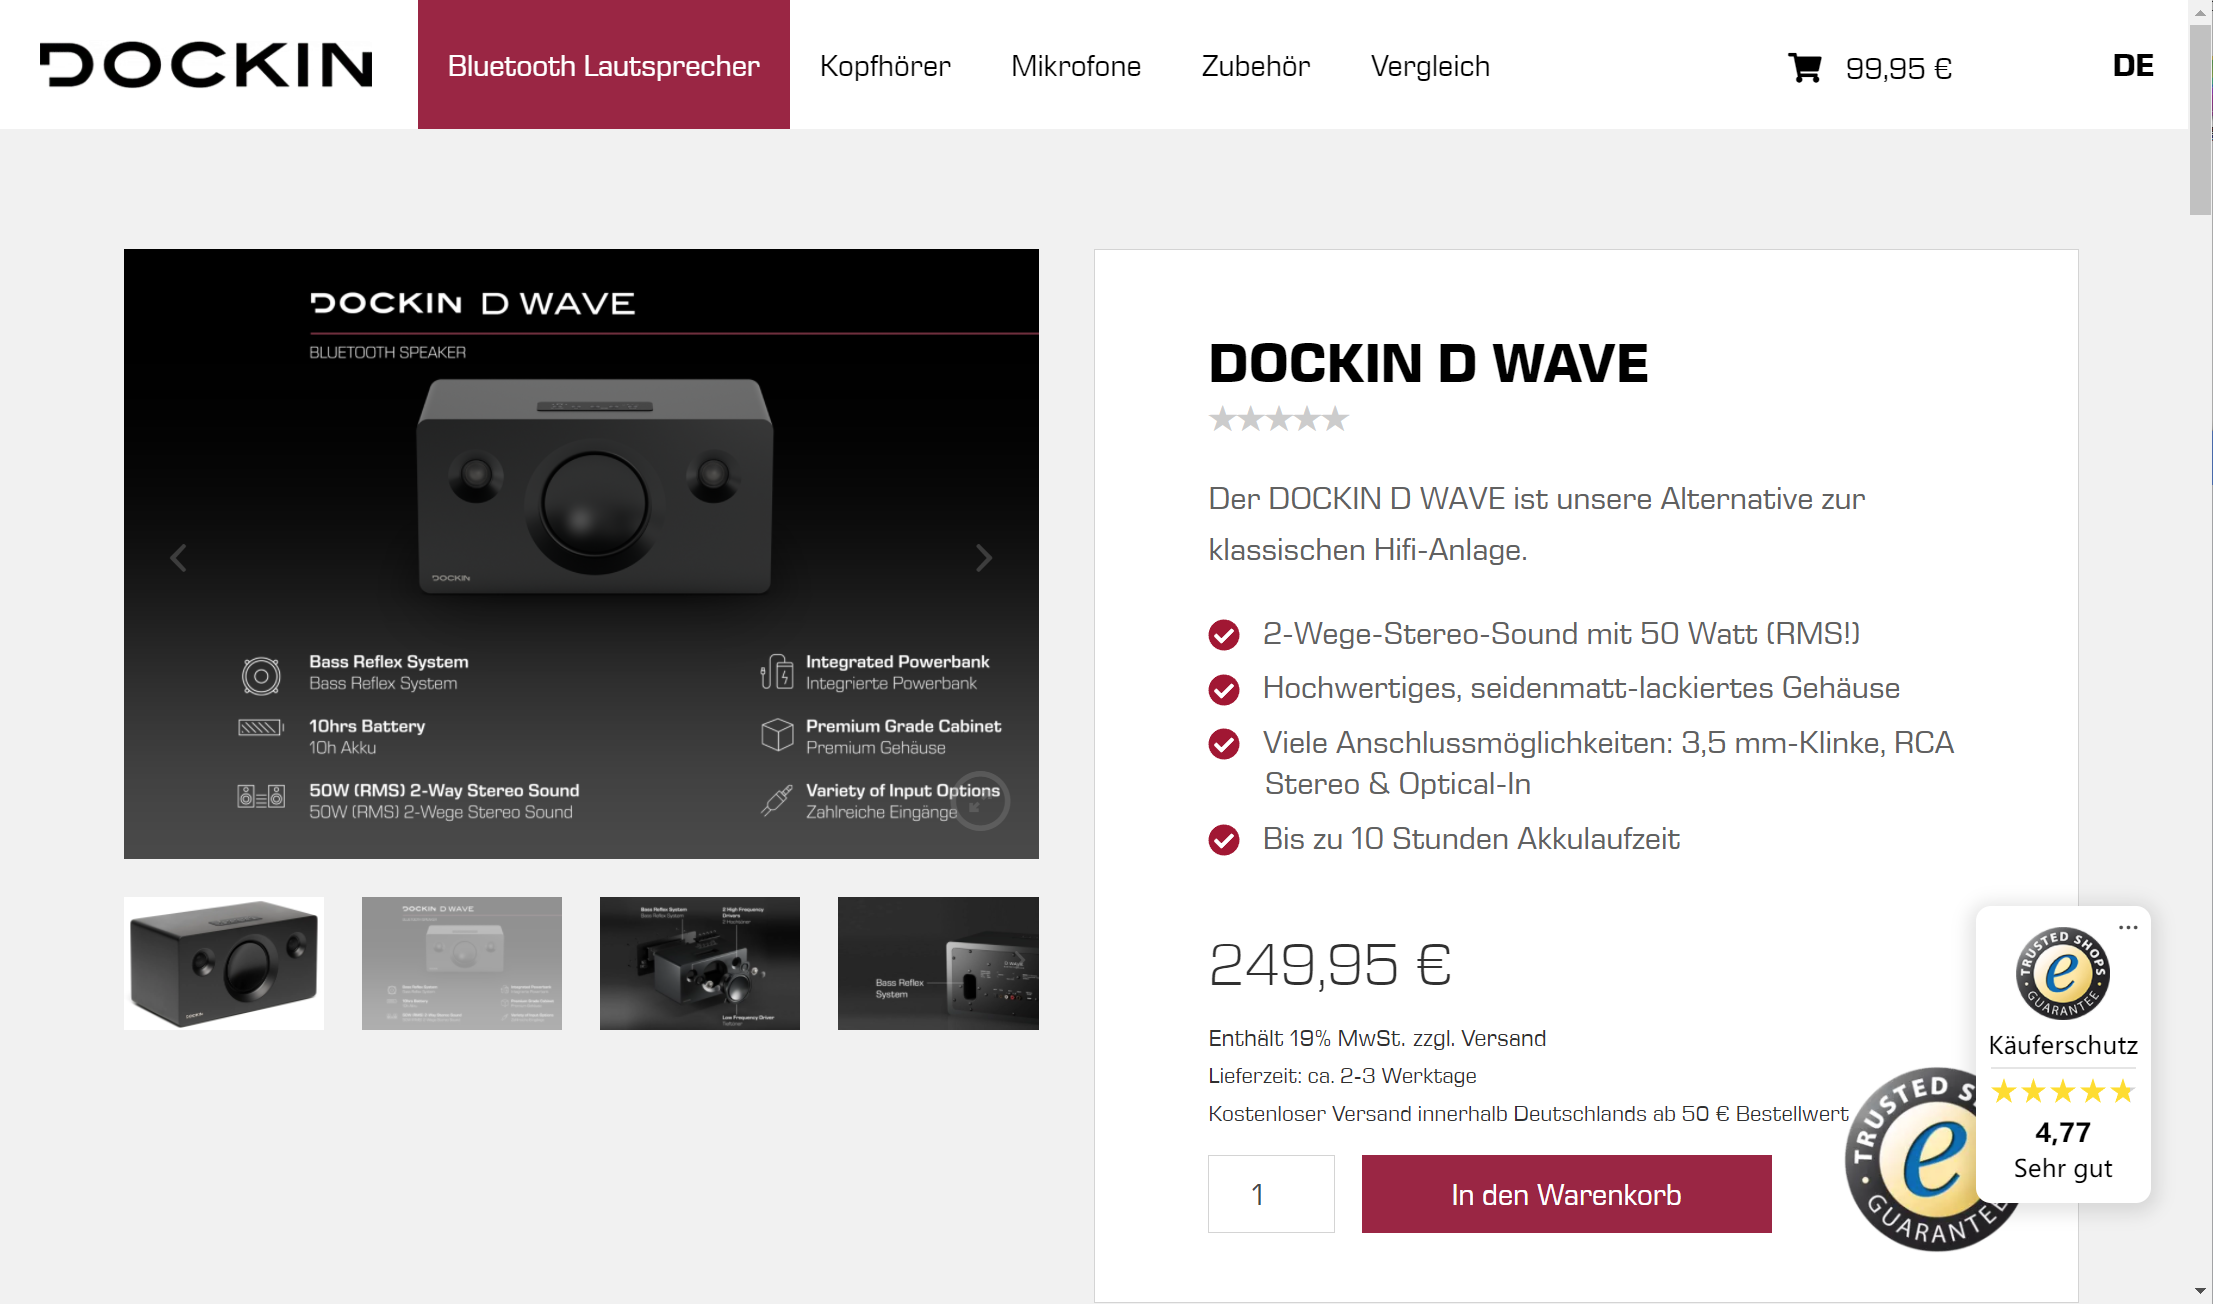This screenshot has height=1304, width=2213.
Task: Click the Trusted Shops Käuferschutz seal
Action: click(x=2062, y=973)
